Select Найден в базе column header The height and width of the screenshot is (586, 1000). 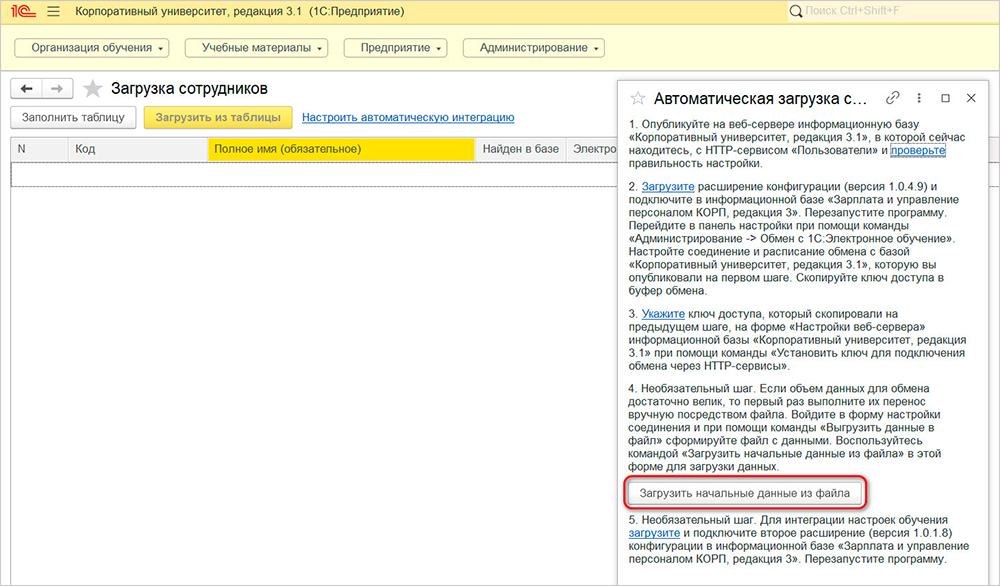click(520, 149)
